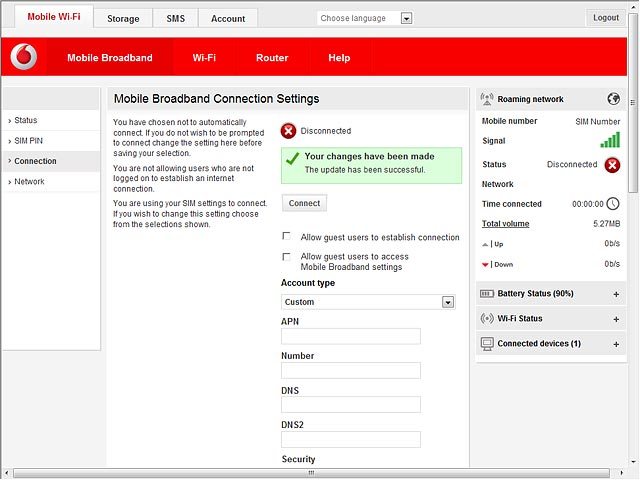
Task: Click the Connect button
Action: tap(304, 203)
